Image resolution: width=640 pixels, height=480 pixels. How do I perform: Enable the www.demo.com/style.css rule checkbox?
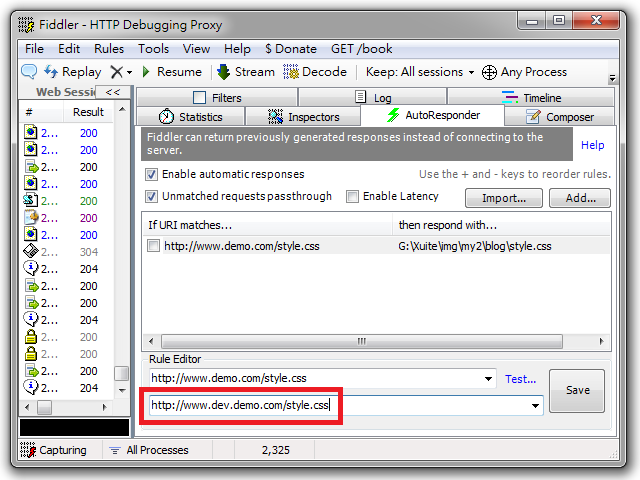pos(153,246)
